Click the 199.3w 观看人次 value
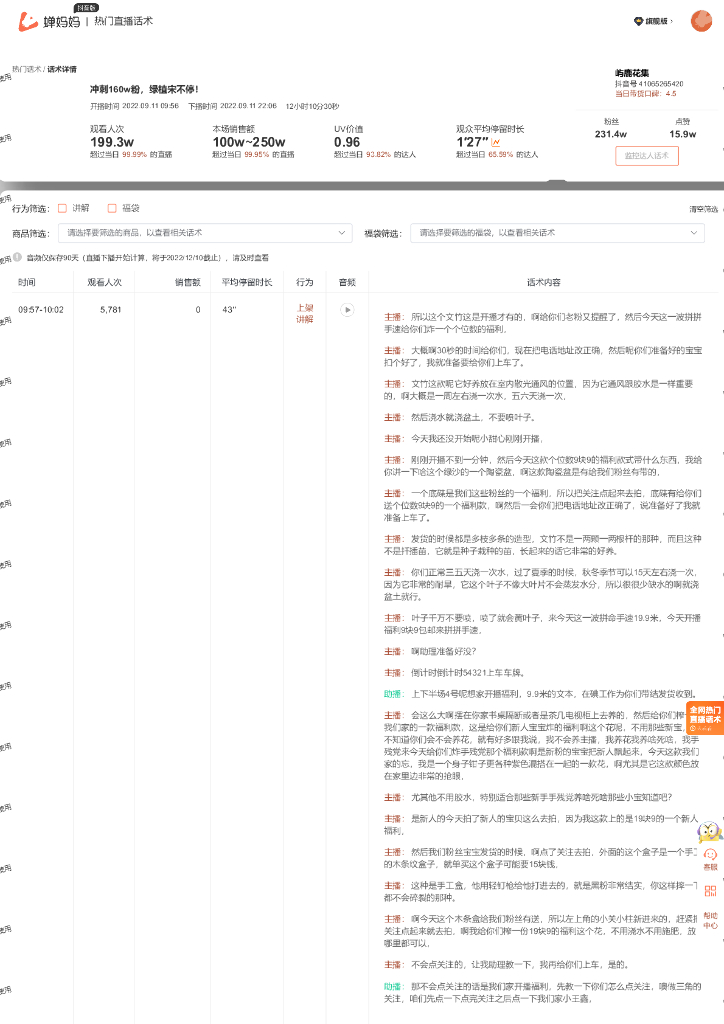The width and height of the screenshot is (724, 1024). coord(112,142)
